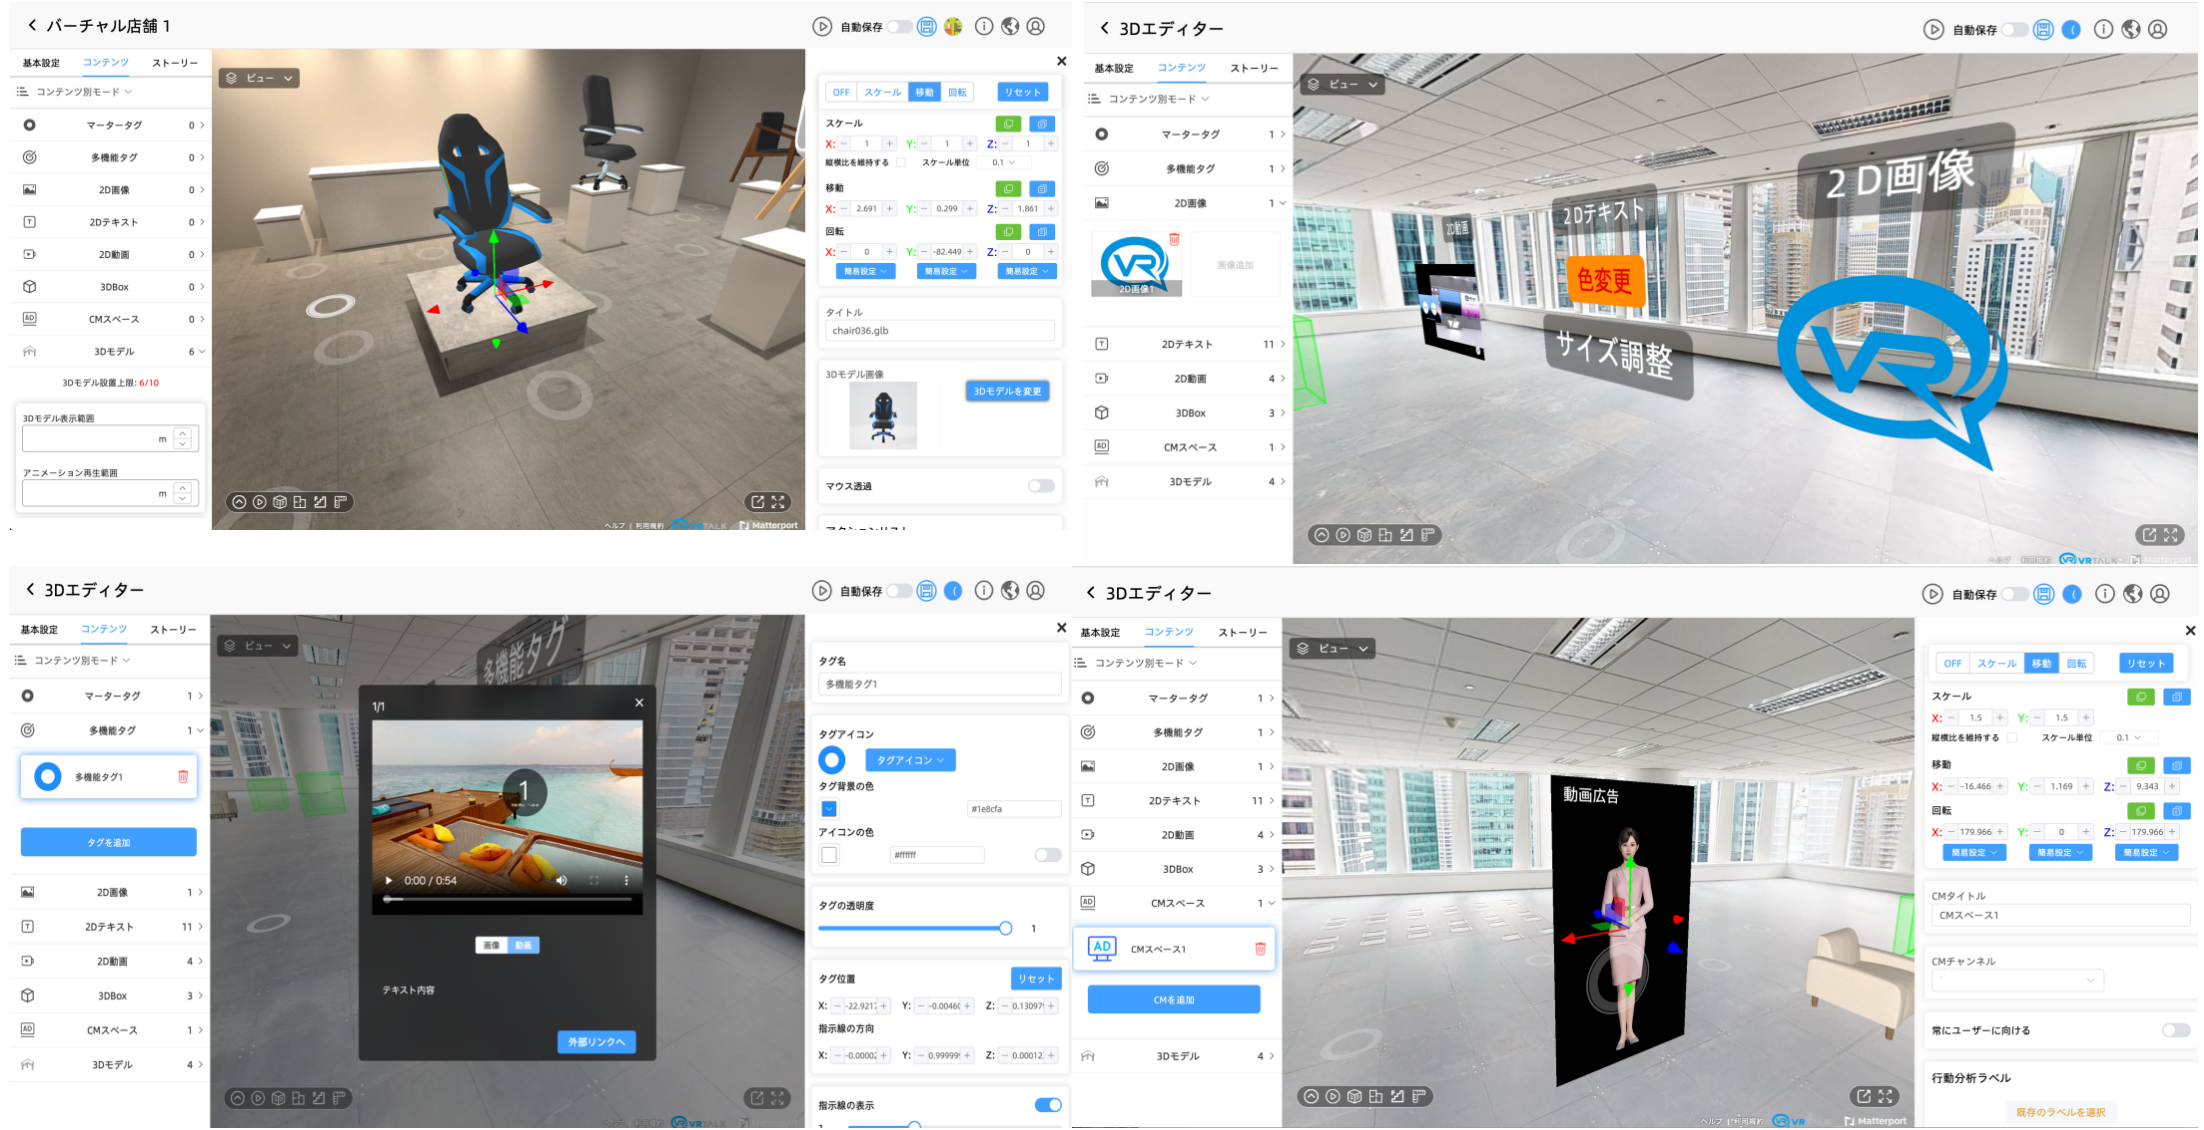
Task: Click the CMタイトル input containing CMスペース1
Action: pos(2060,915)
